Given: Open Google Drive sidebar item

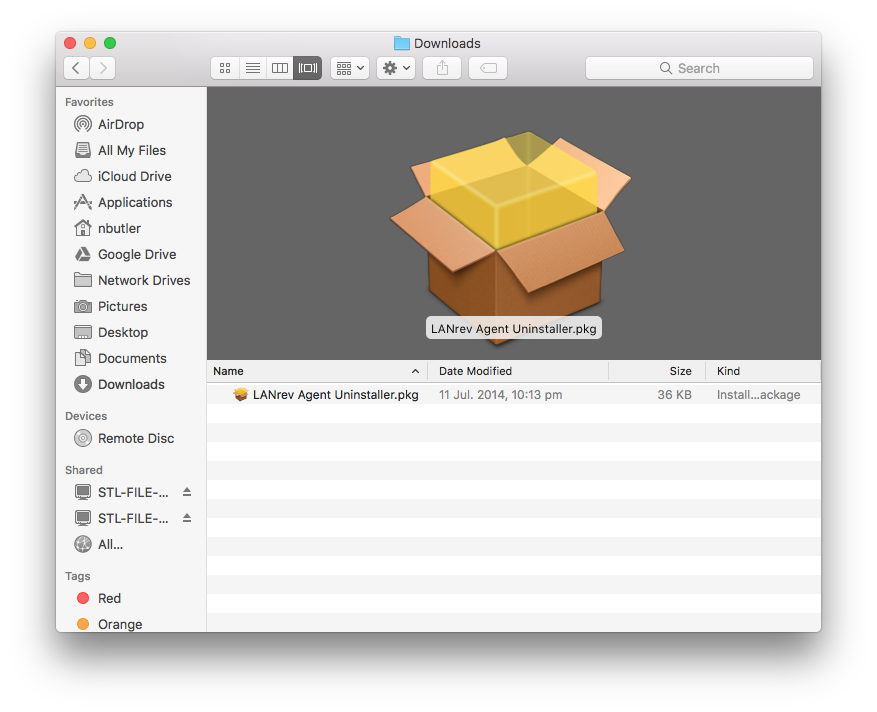Looking at the screenshot, I should 136,254.
